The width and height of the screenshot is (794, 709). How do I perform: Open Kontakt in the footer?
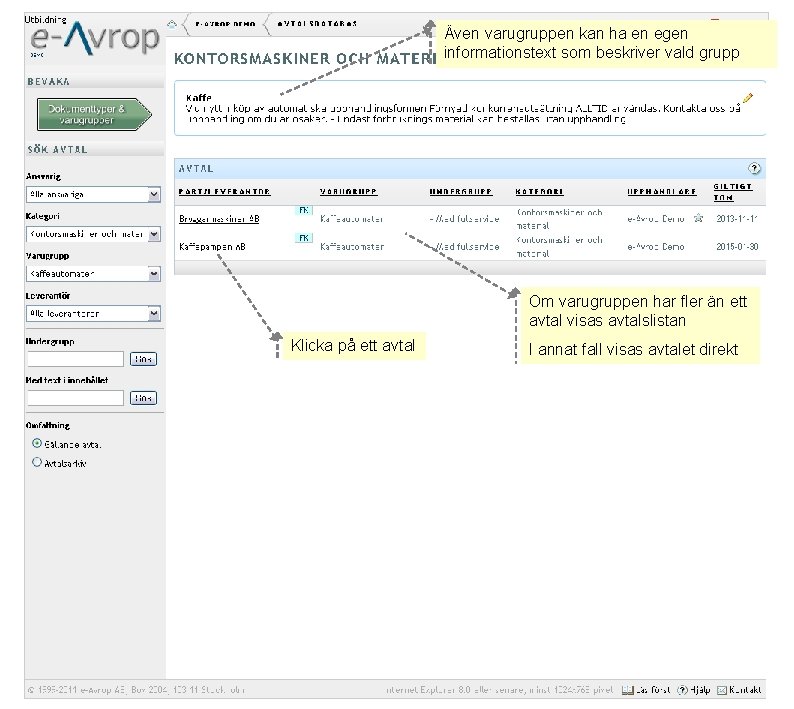(739, 690)
